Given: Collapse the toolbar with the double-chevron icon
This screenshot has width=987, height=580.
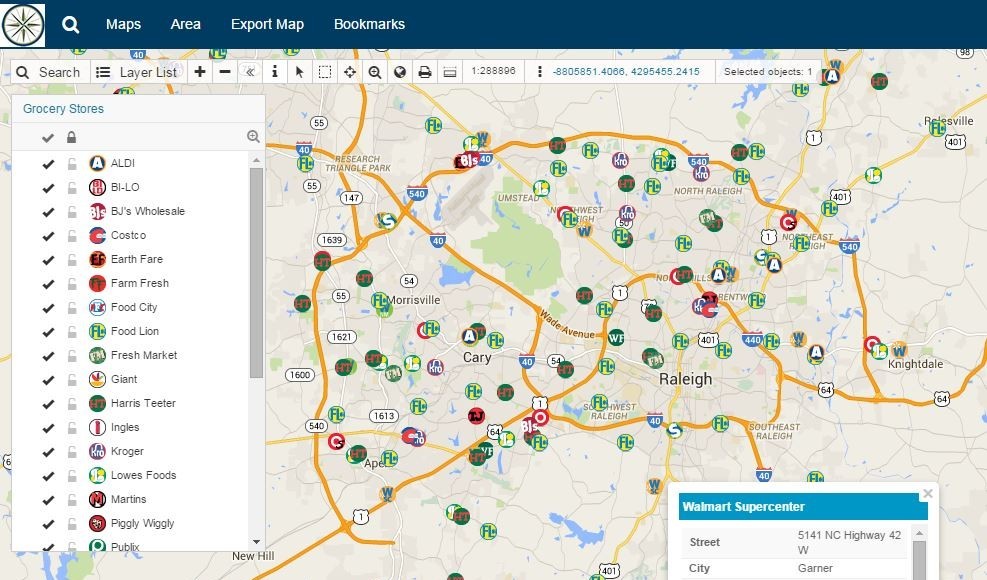Looking at the screenshot, I should 250,72.
